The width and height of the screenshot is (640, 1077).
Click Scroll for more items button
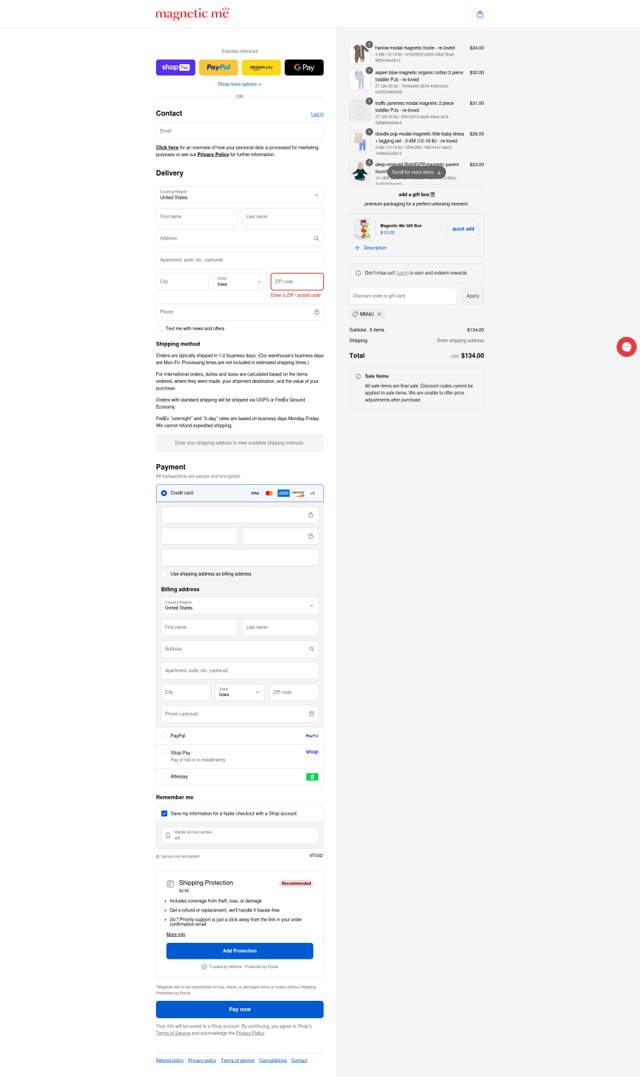[x=416, y=172]
